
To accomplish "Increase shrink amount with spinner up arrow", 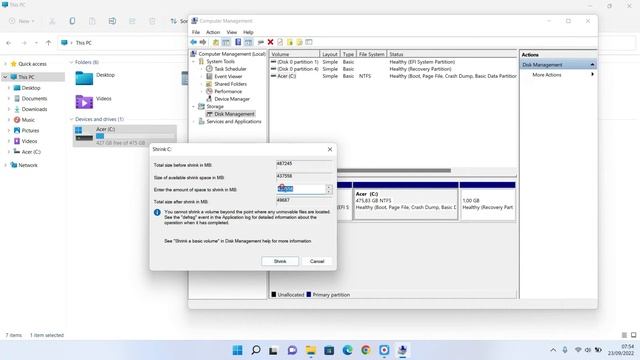I will click(x=329, y=187).
